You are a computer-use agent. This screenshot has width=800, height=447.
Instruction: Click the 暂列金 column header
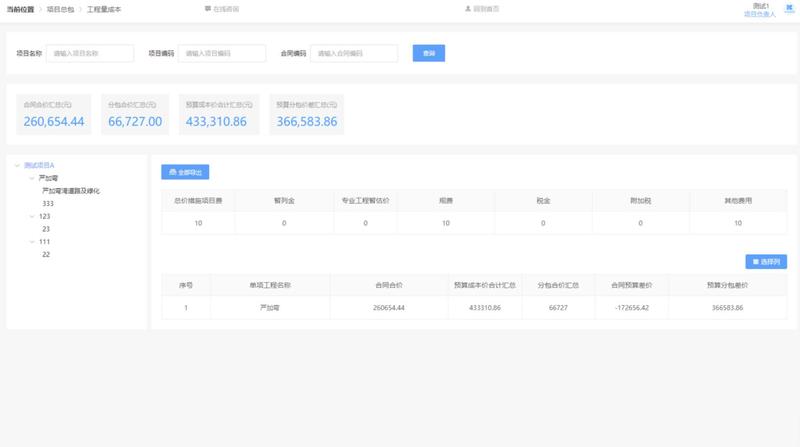284,201
